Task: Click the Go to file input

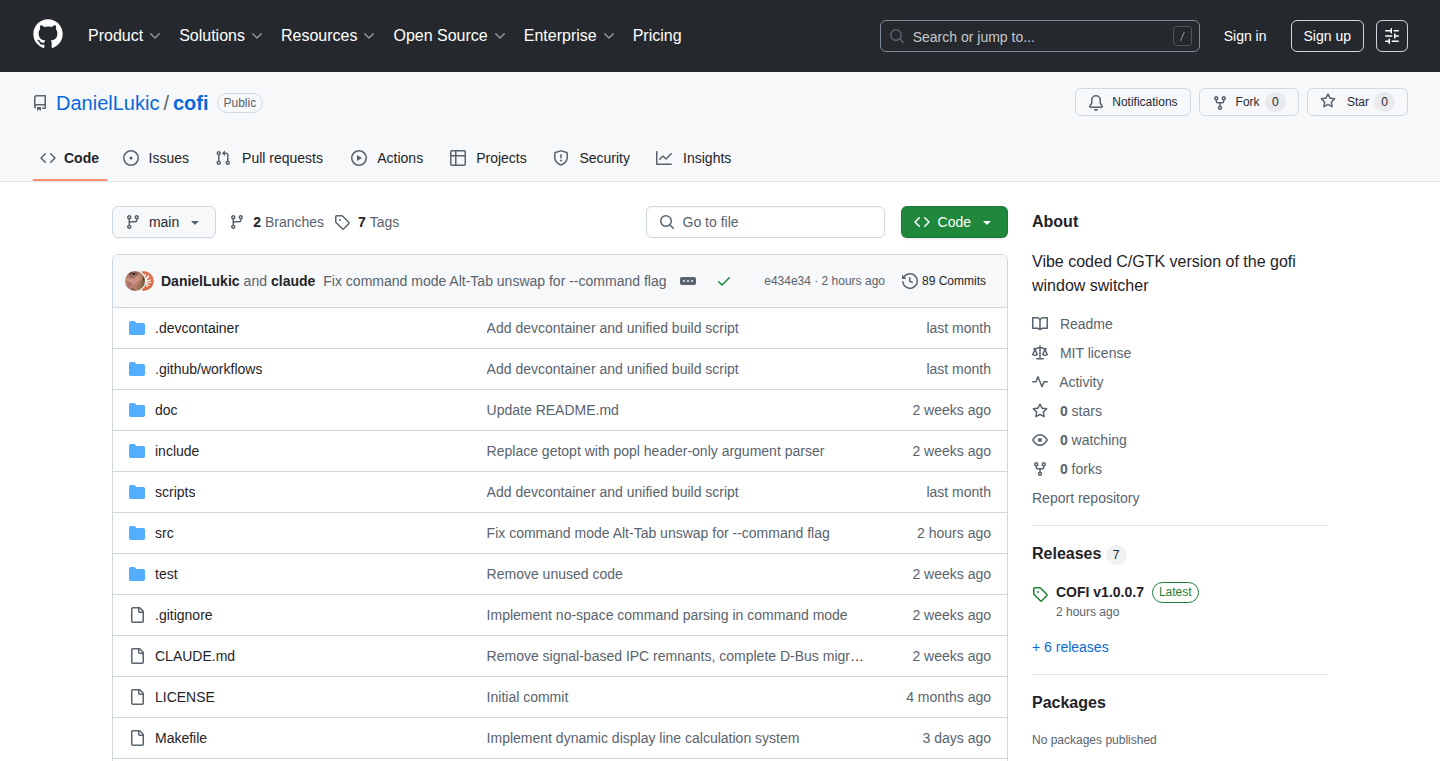Action: click(x=765, y=222)
